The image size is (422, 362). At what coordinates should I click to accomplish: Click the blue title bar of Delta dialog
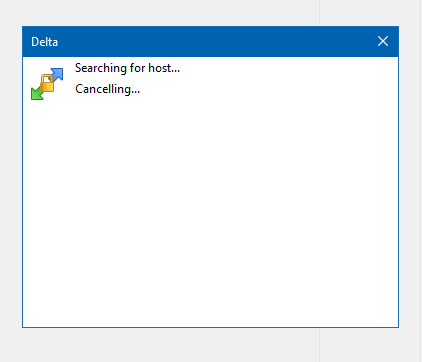[210, 42]
